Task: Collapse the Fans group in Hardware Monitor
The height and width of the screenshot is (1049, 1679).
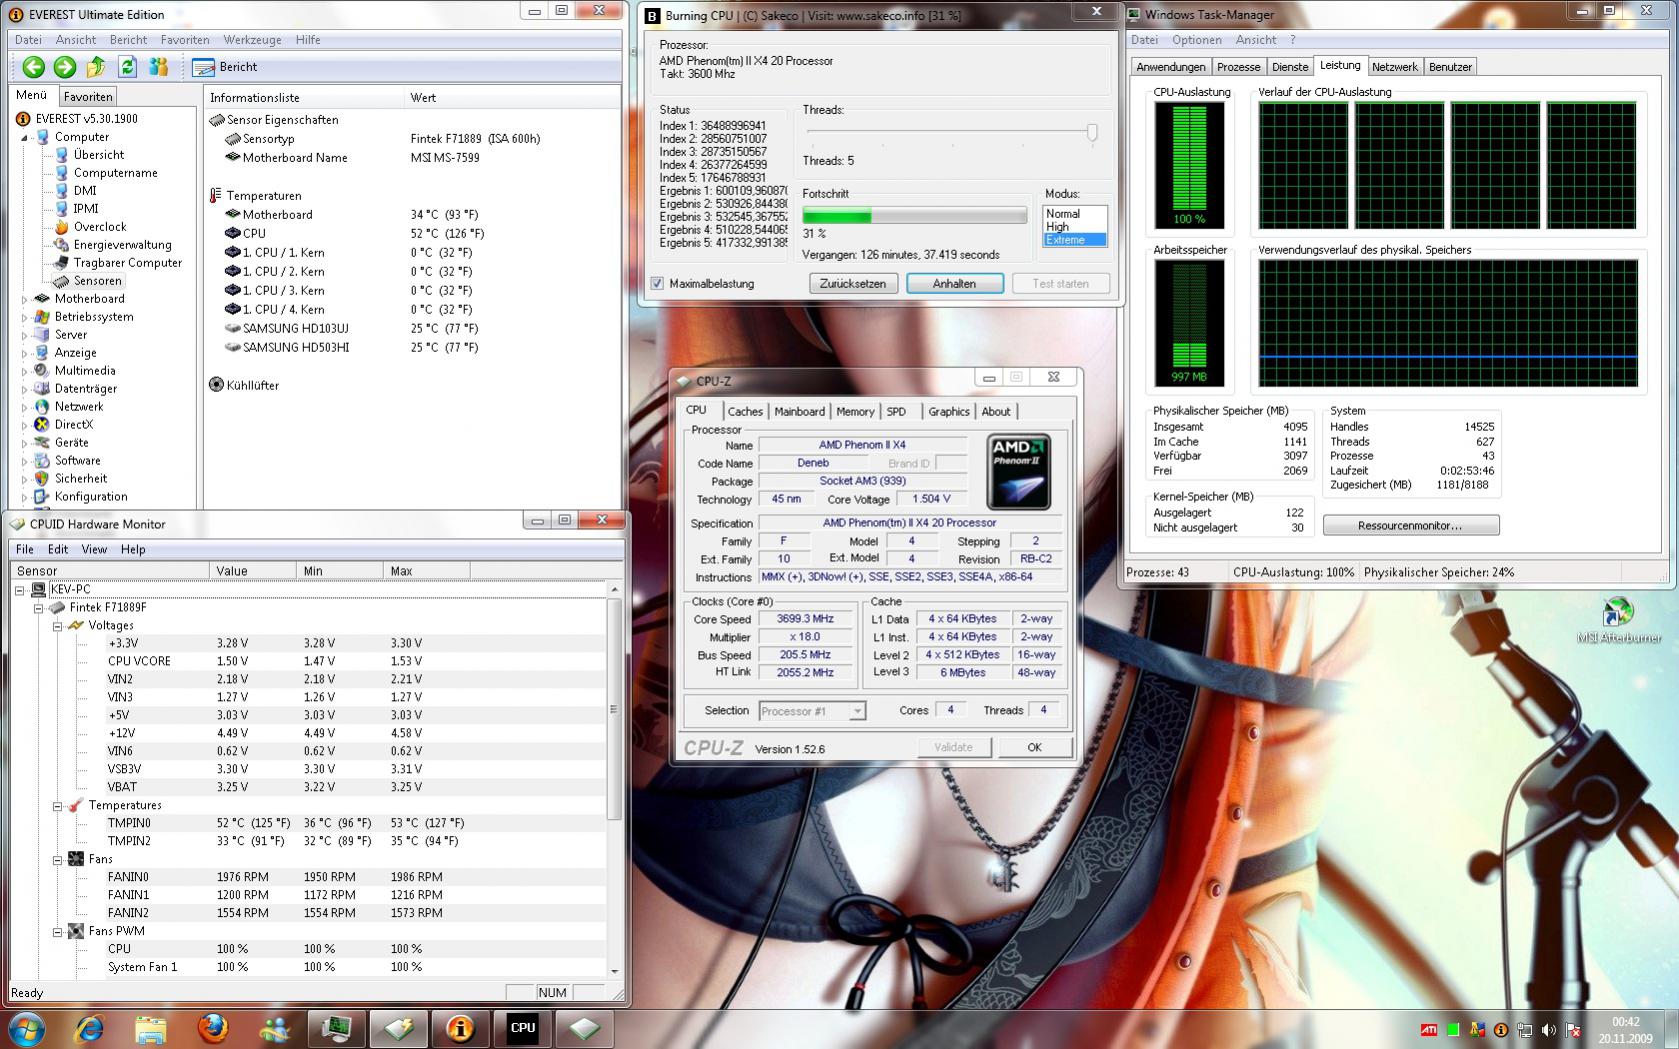Action: 57,860
